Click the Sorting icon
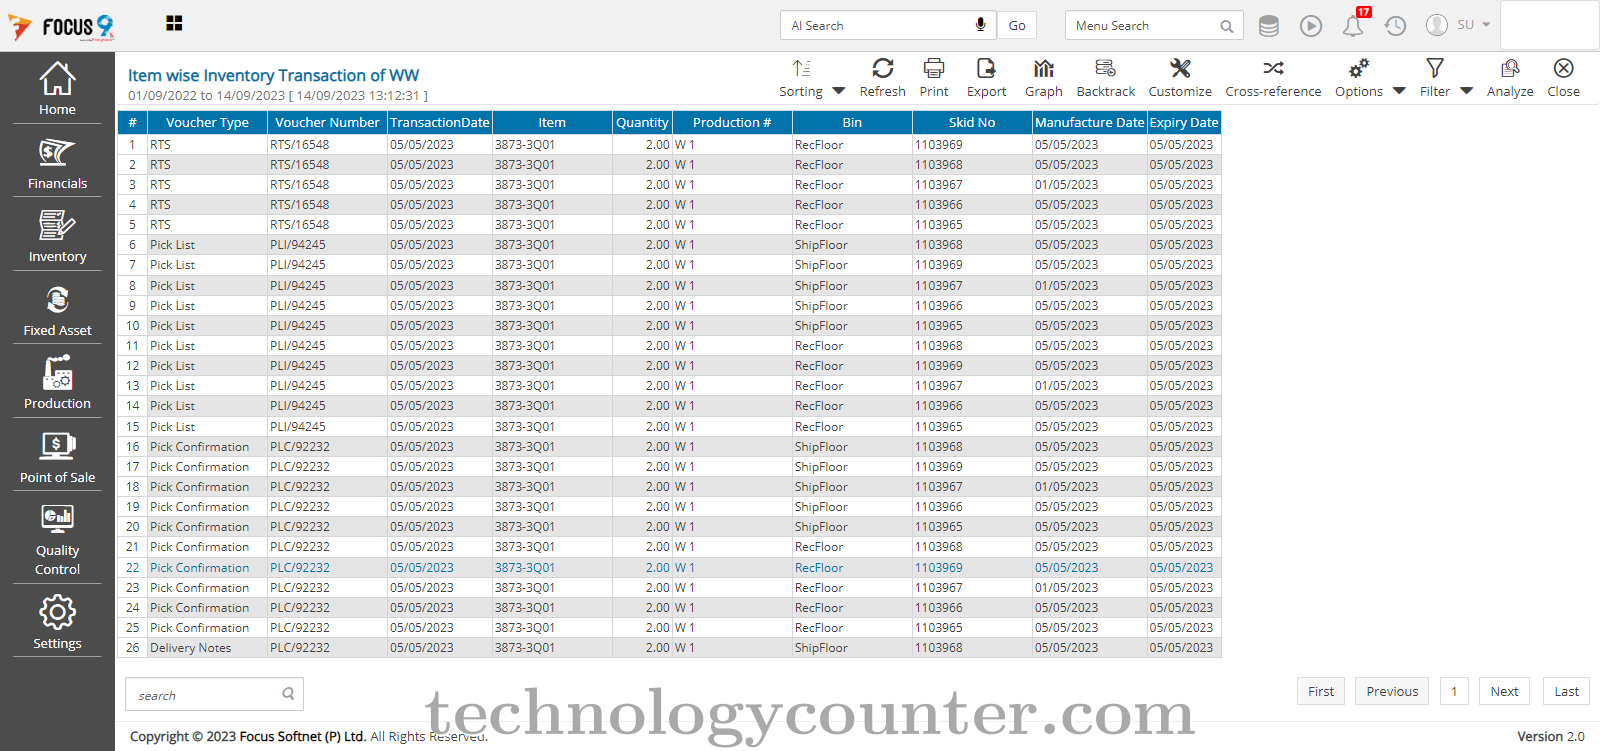The width and height of the screenshot is (1600, 751). [801, 68]
